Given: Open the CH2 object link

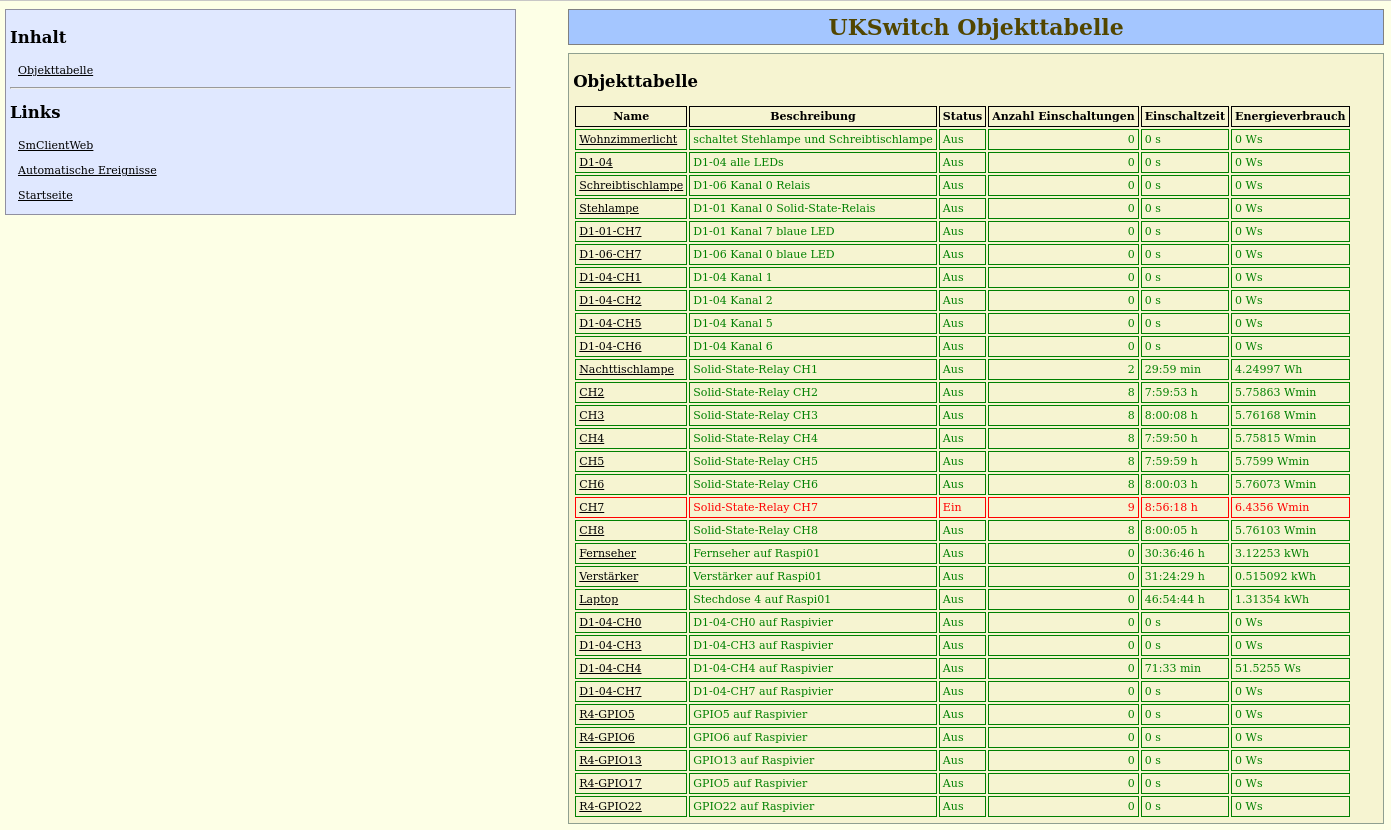Looking at the screenshot, I should 591,392.
